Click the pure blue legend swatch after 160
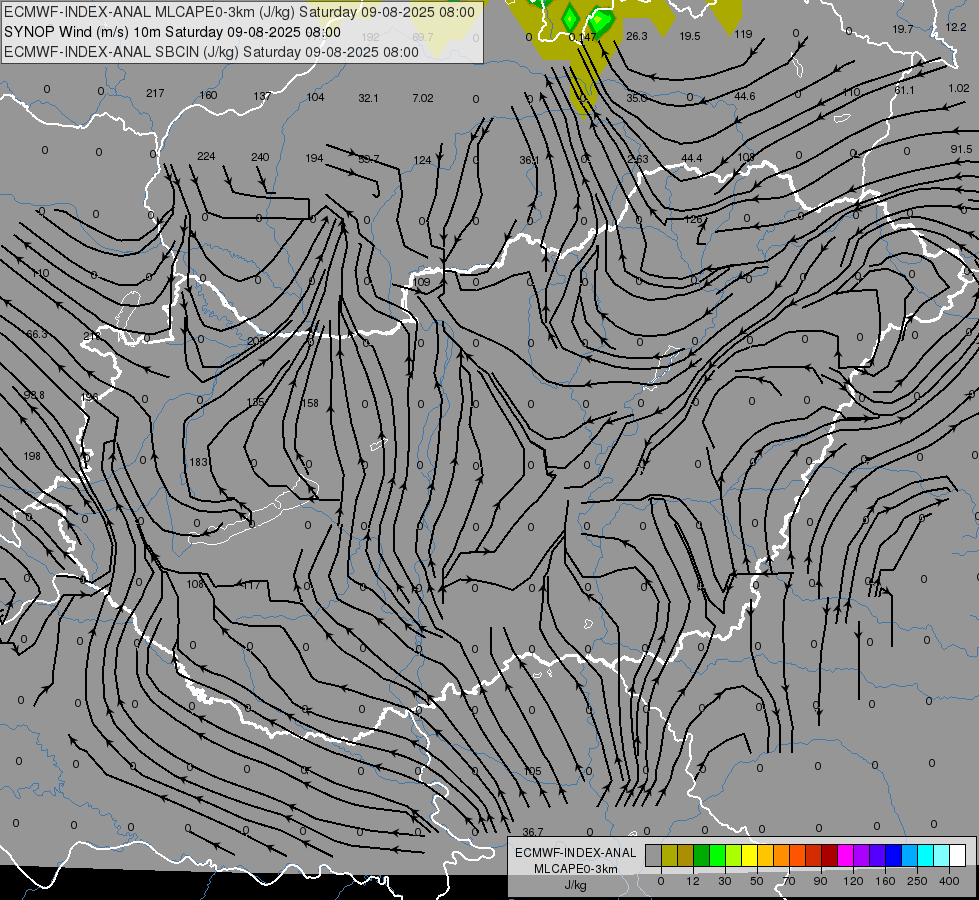The height and width of the screenshot is (900, 979). click(x=893, y=856)
